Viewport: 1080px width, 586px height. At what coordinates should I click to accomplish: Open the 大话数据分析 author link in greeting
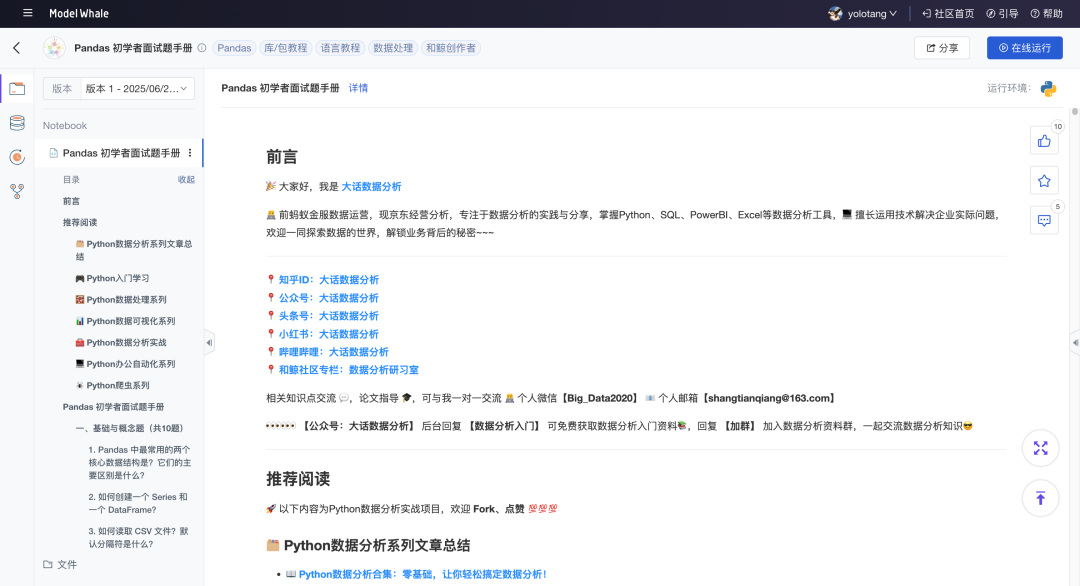click(371, 186)
